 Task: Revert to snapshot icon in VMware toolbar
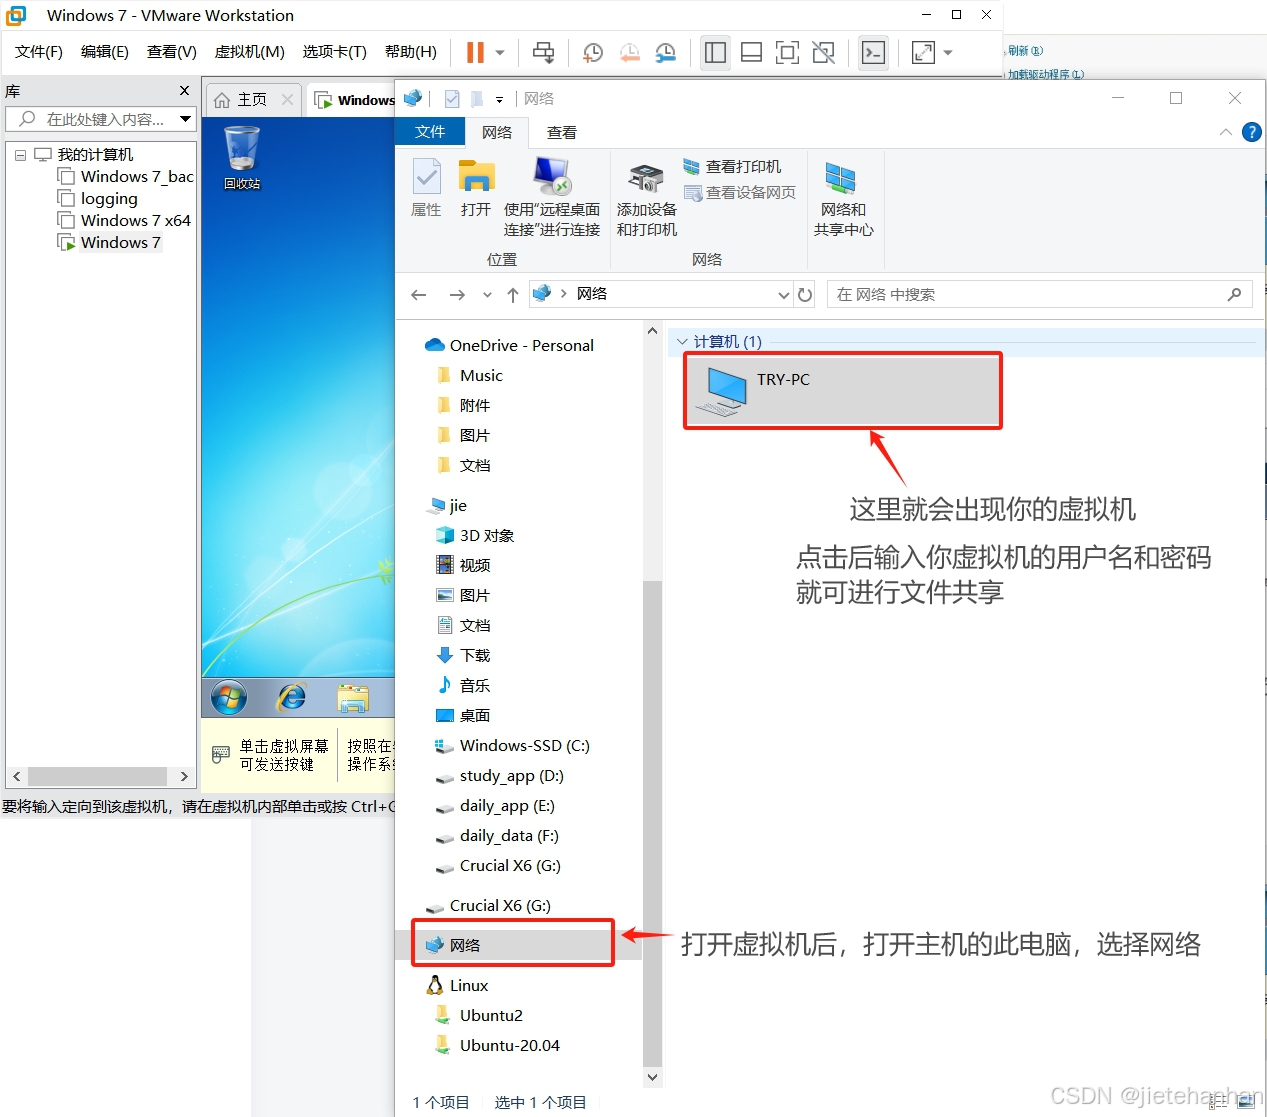pyautogui.click(x=629, y=52)
